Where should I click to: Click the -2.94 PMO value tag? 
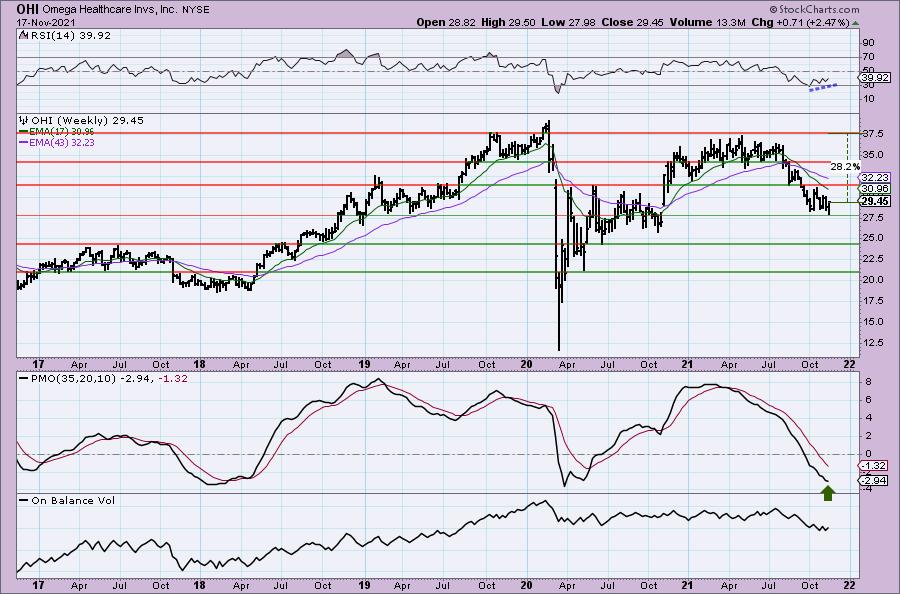pos(873,481)
